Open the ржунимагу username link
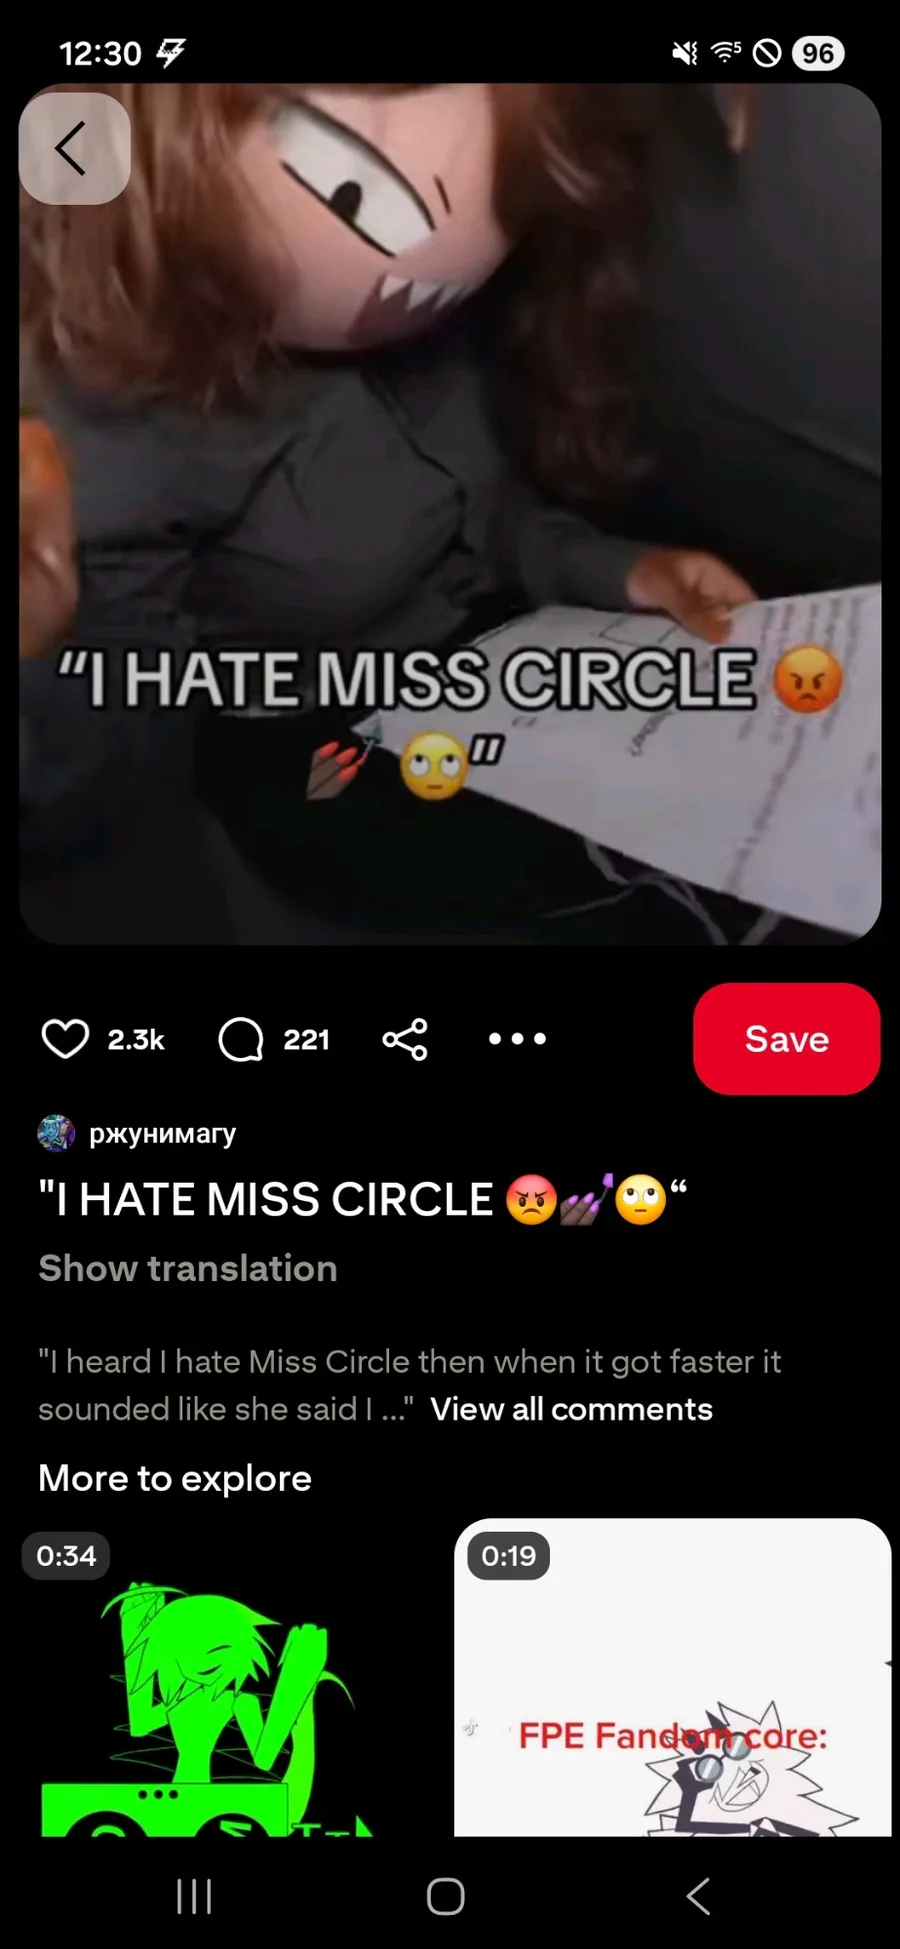 pyautogui.click(x=163, y=1133)
